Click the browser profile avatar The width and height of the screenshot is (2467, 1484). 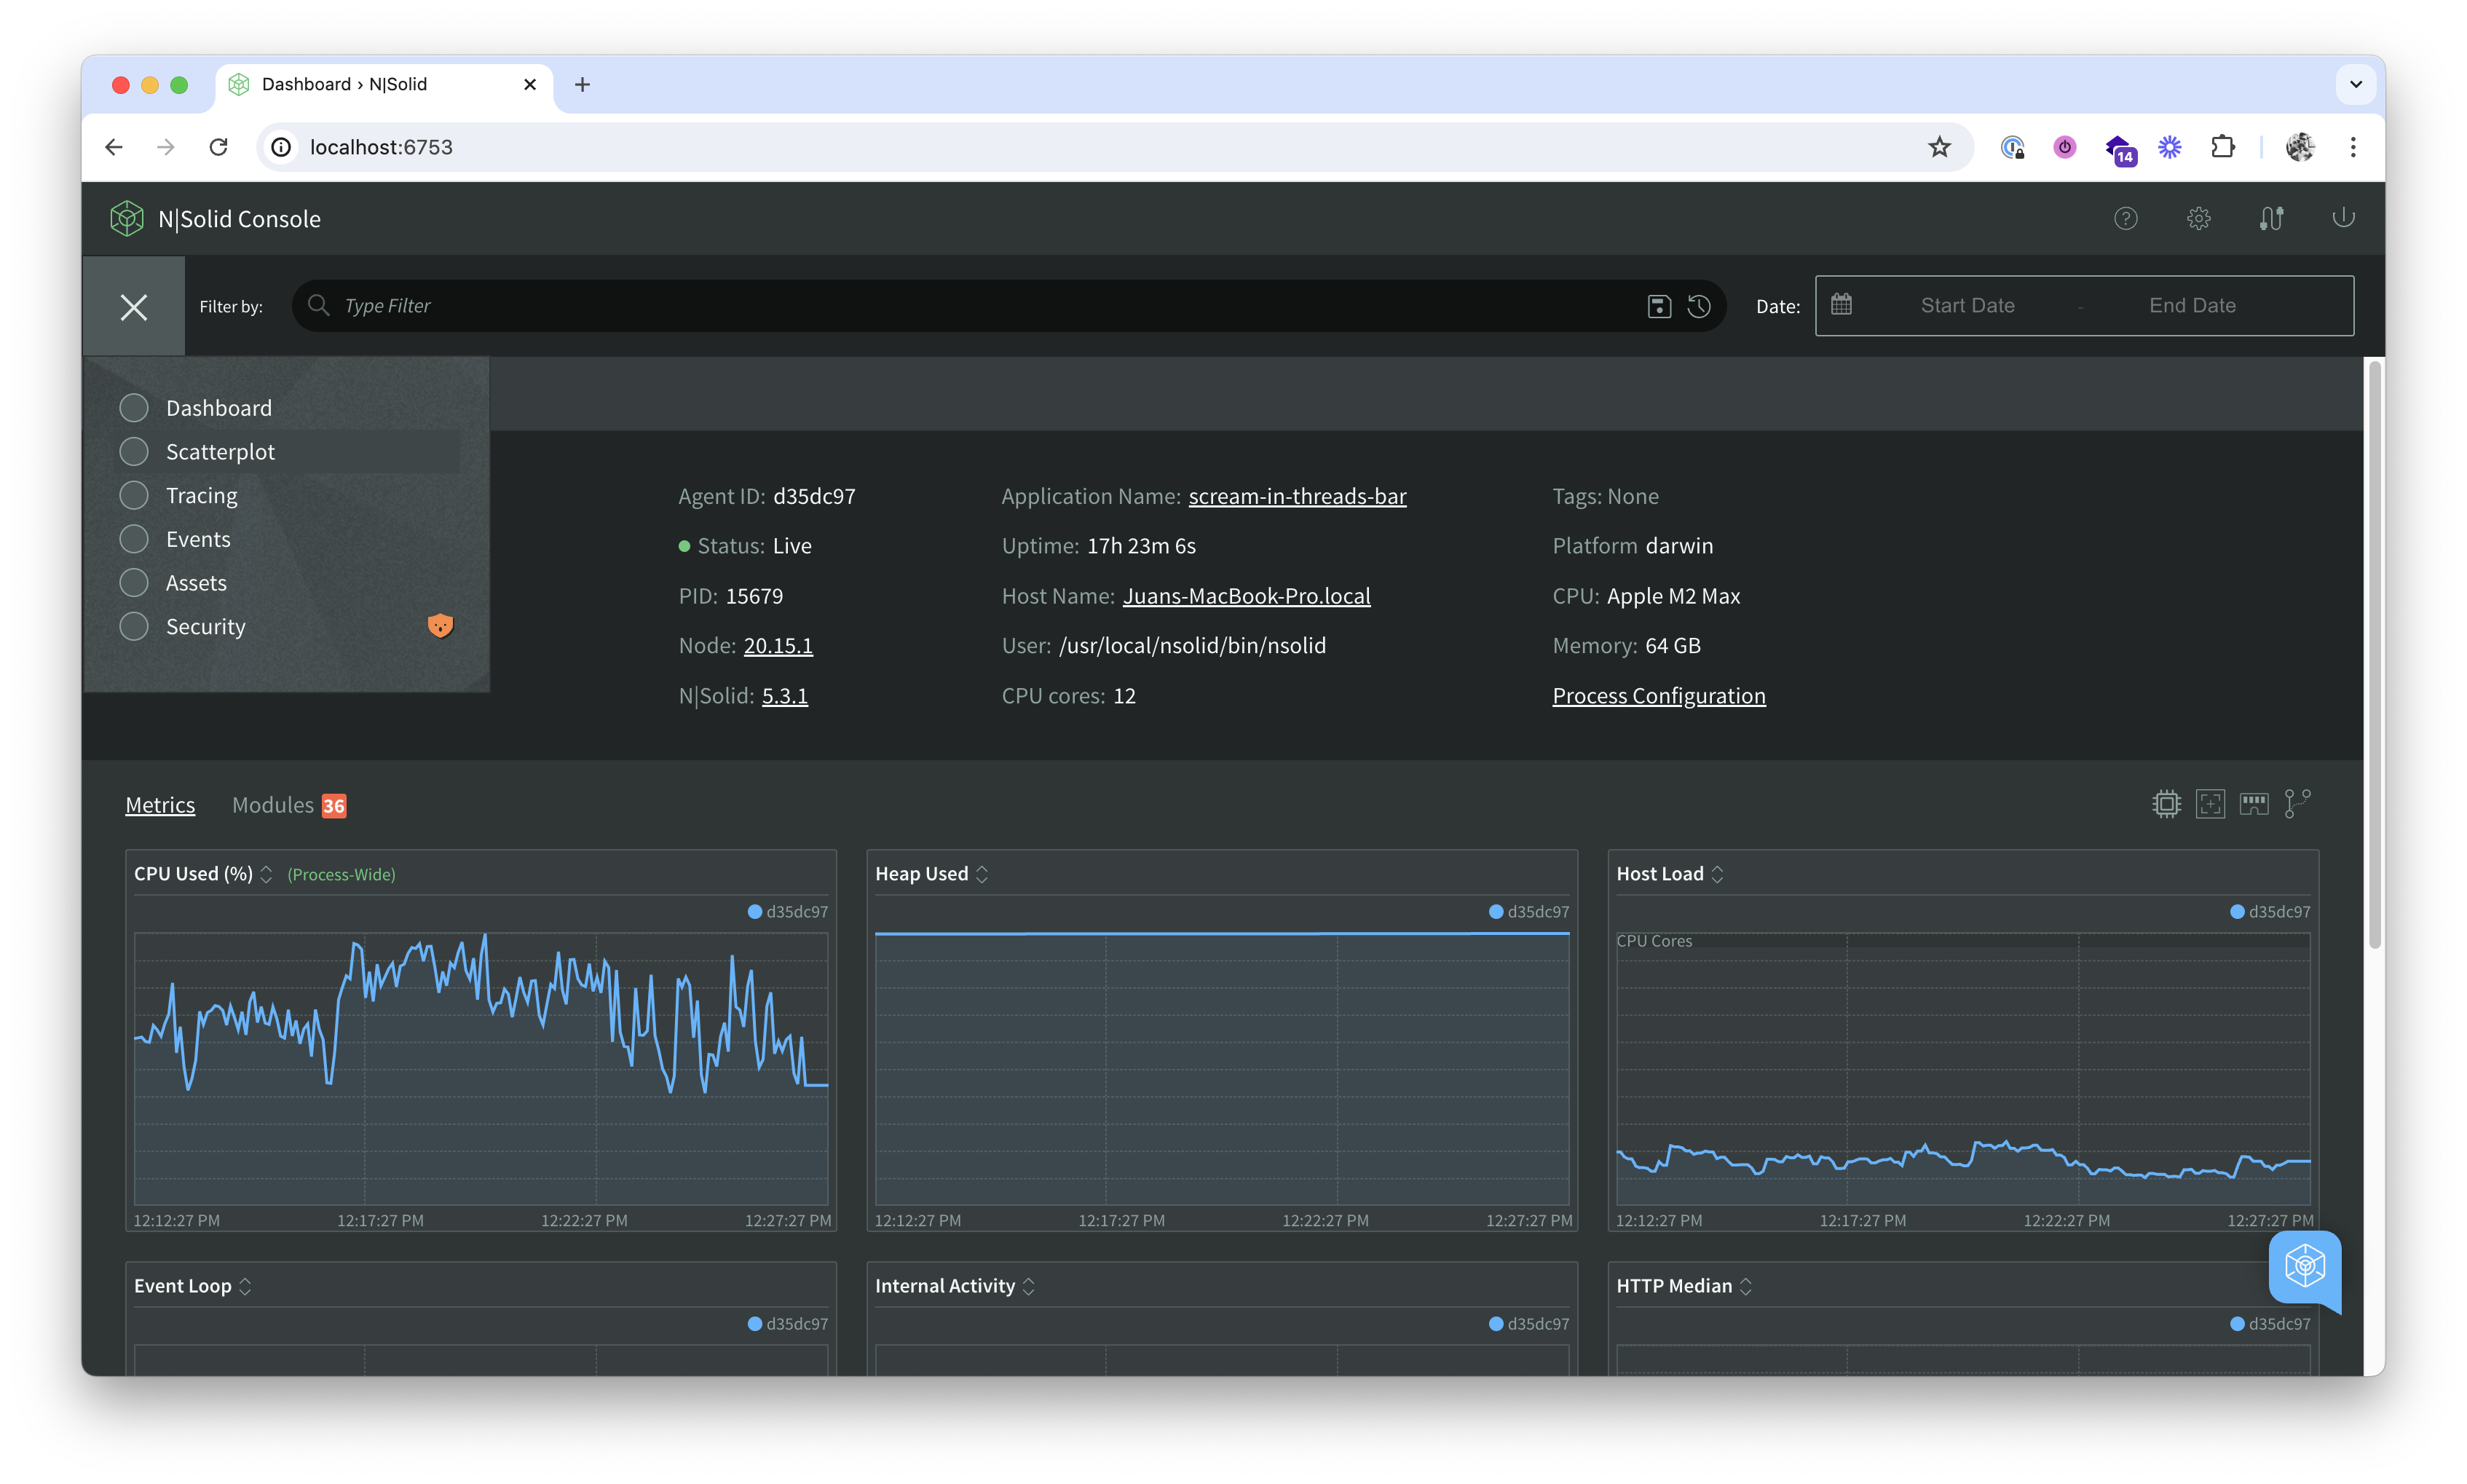[2300, 147]
